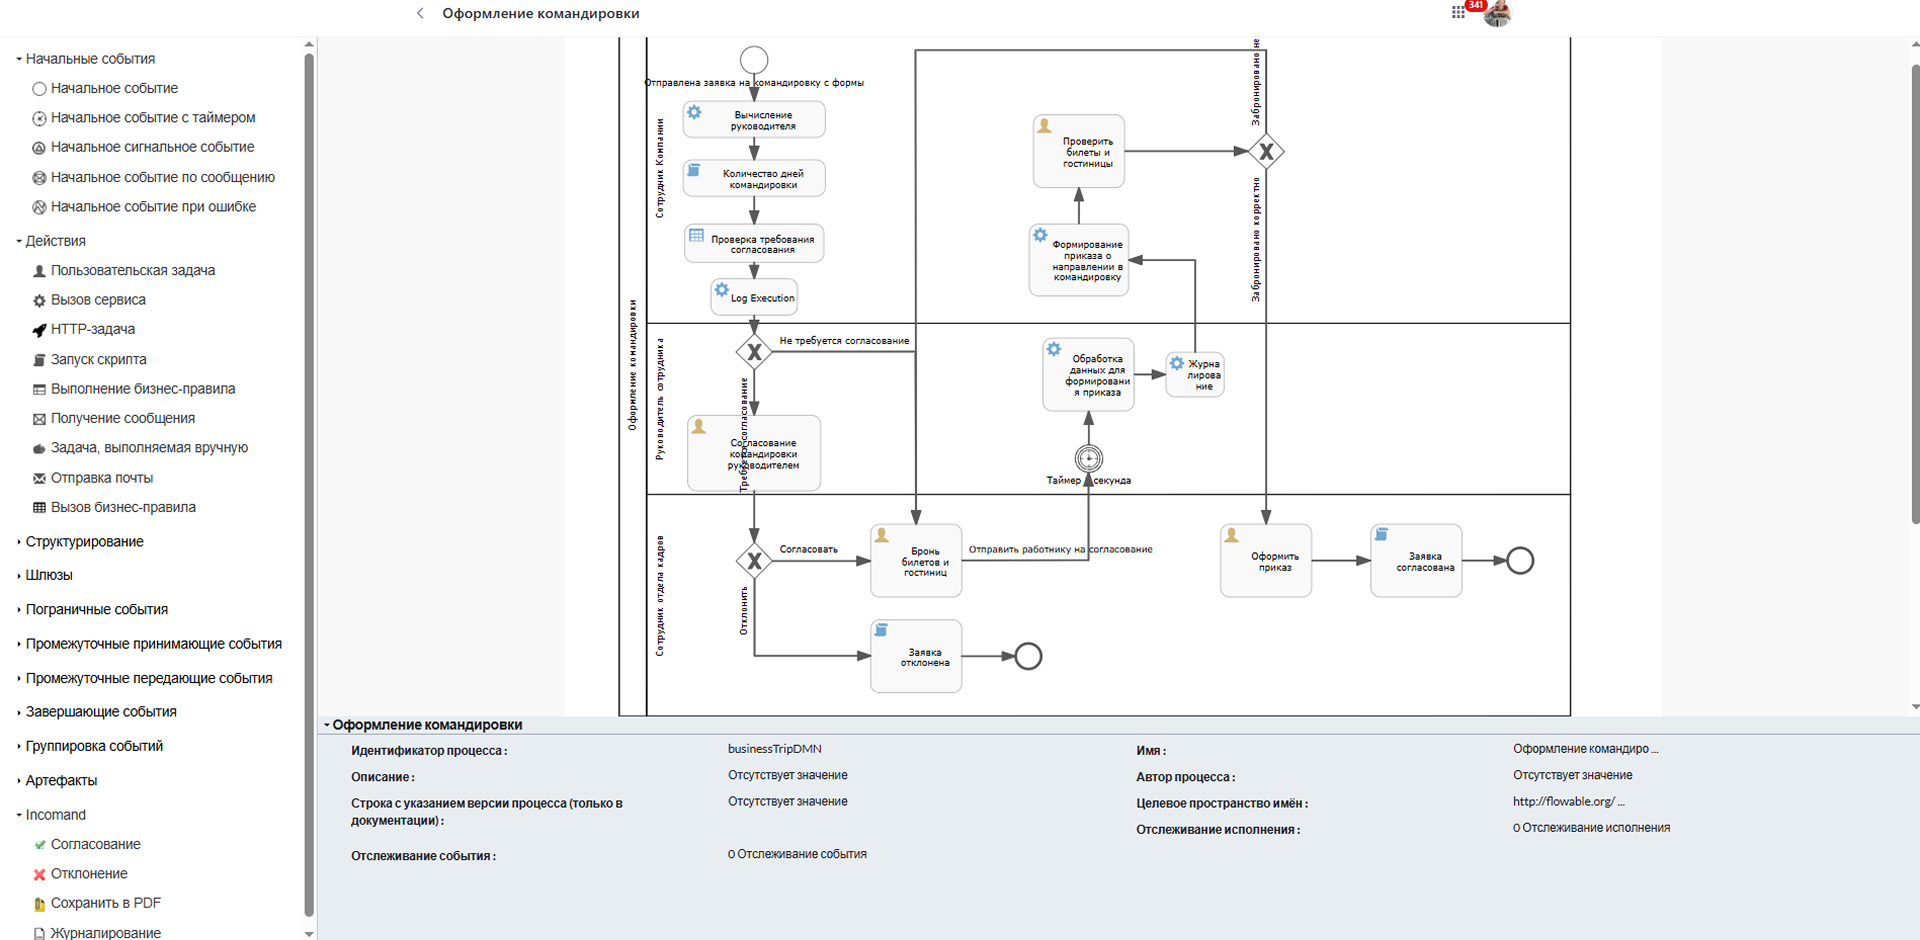Click the back arrow beside the process title
Viewport: 1920px width, 940px height.
click(x=420, y=13)
